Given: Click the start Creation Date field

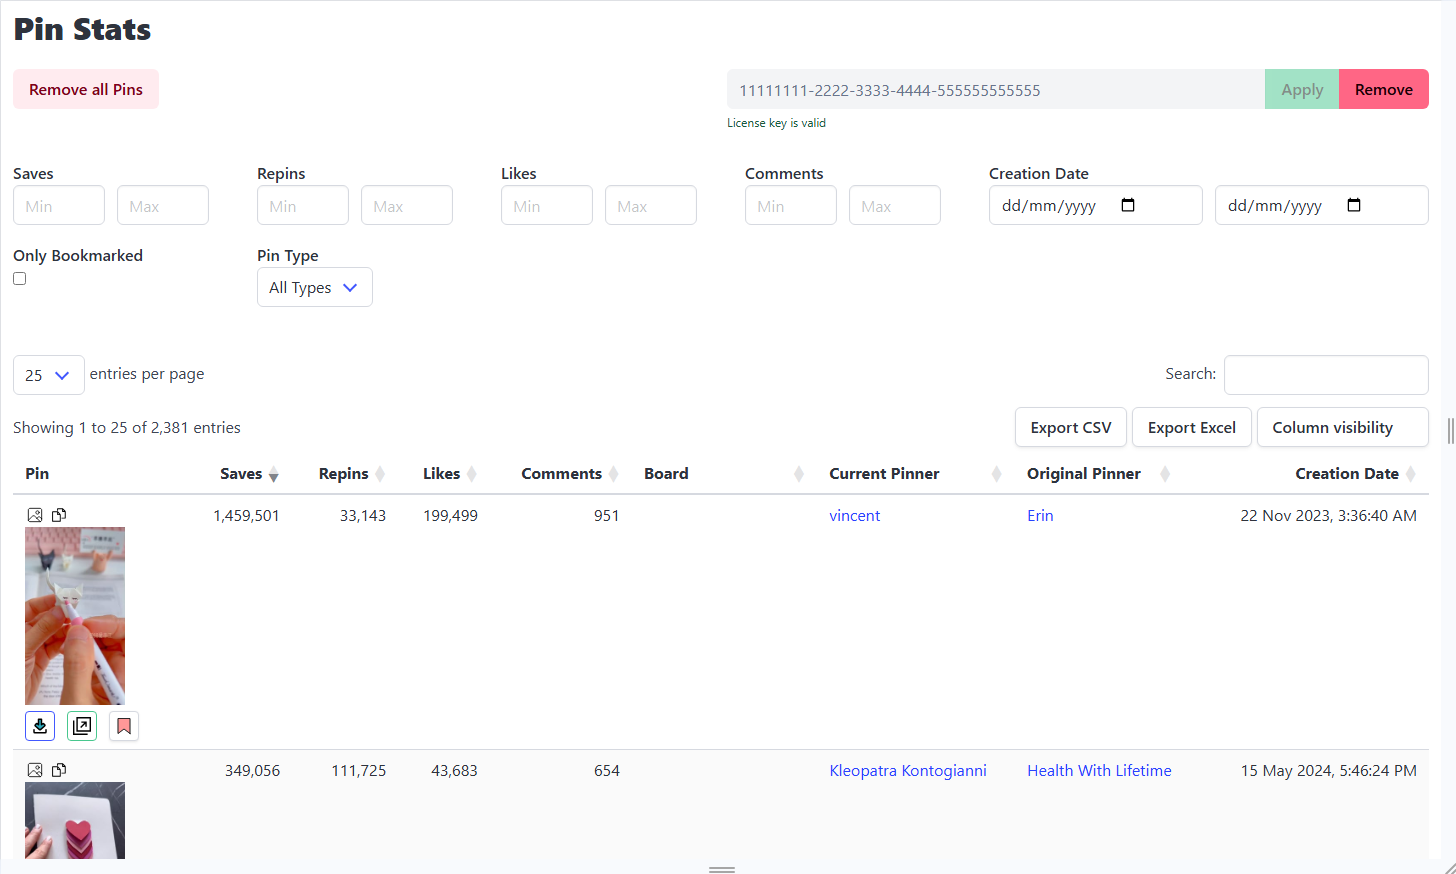Looking at the screenshot, I should click(x=1096, y=205).
